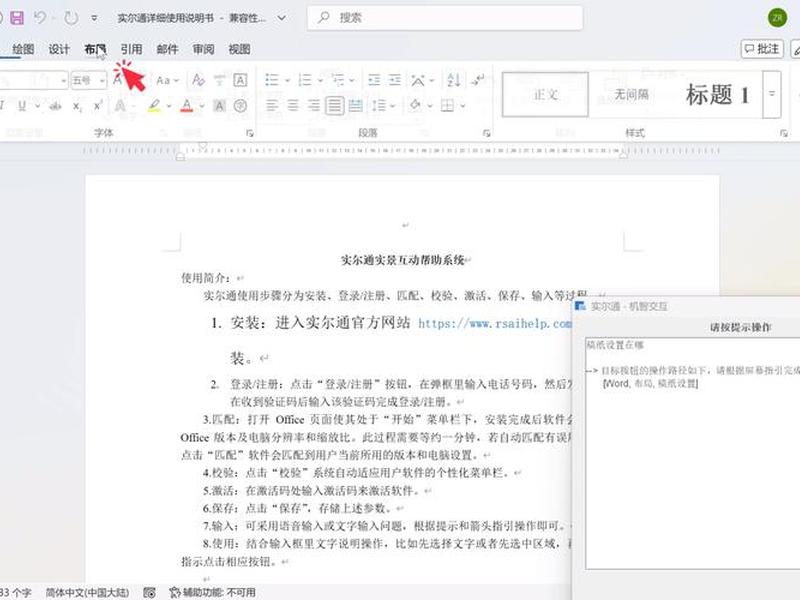Expand the underline style arrow
This screenshot has width=800, height=600.
(x=37, y=106)
